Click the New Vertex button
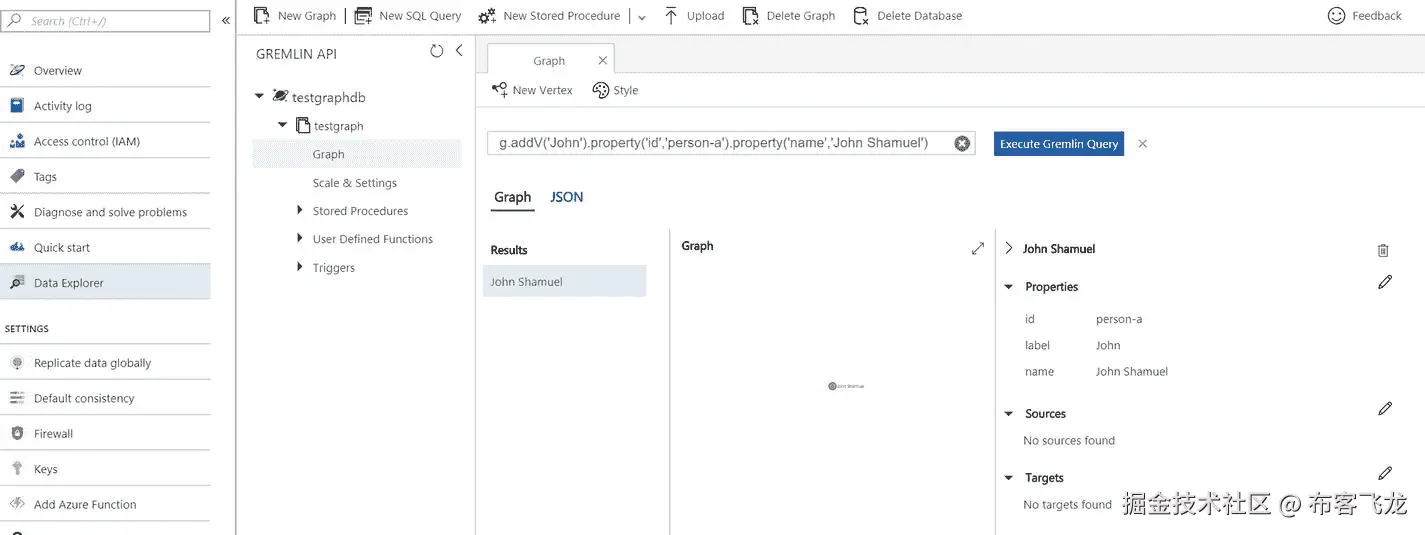The height and width of the screenshot is (535, 1425). click(x=532, y=90)
